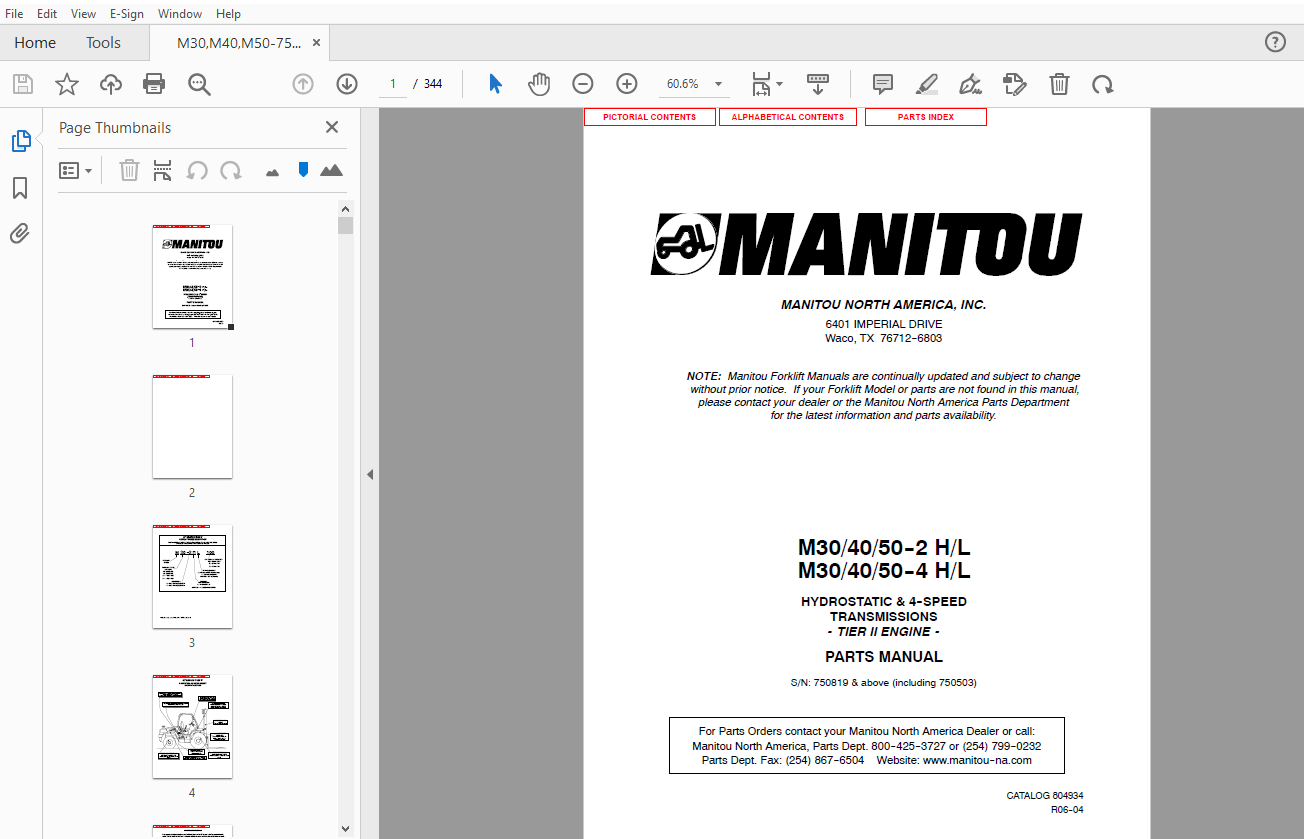Select page 1 thumbnail
Viewport: 1304px width, 839px height.
coord(192,277)
